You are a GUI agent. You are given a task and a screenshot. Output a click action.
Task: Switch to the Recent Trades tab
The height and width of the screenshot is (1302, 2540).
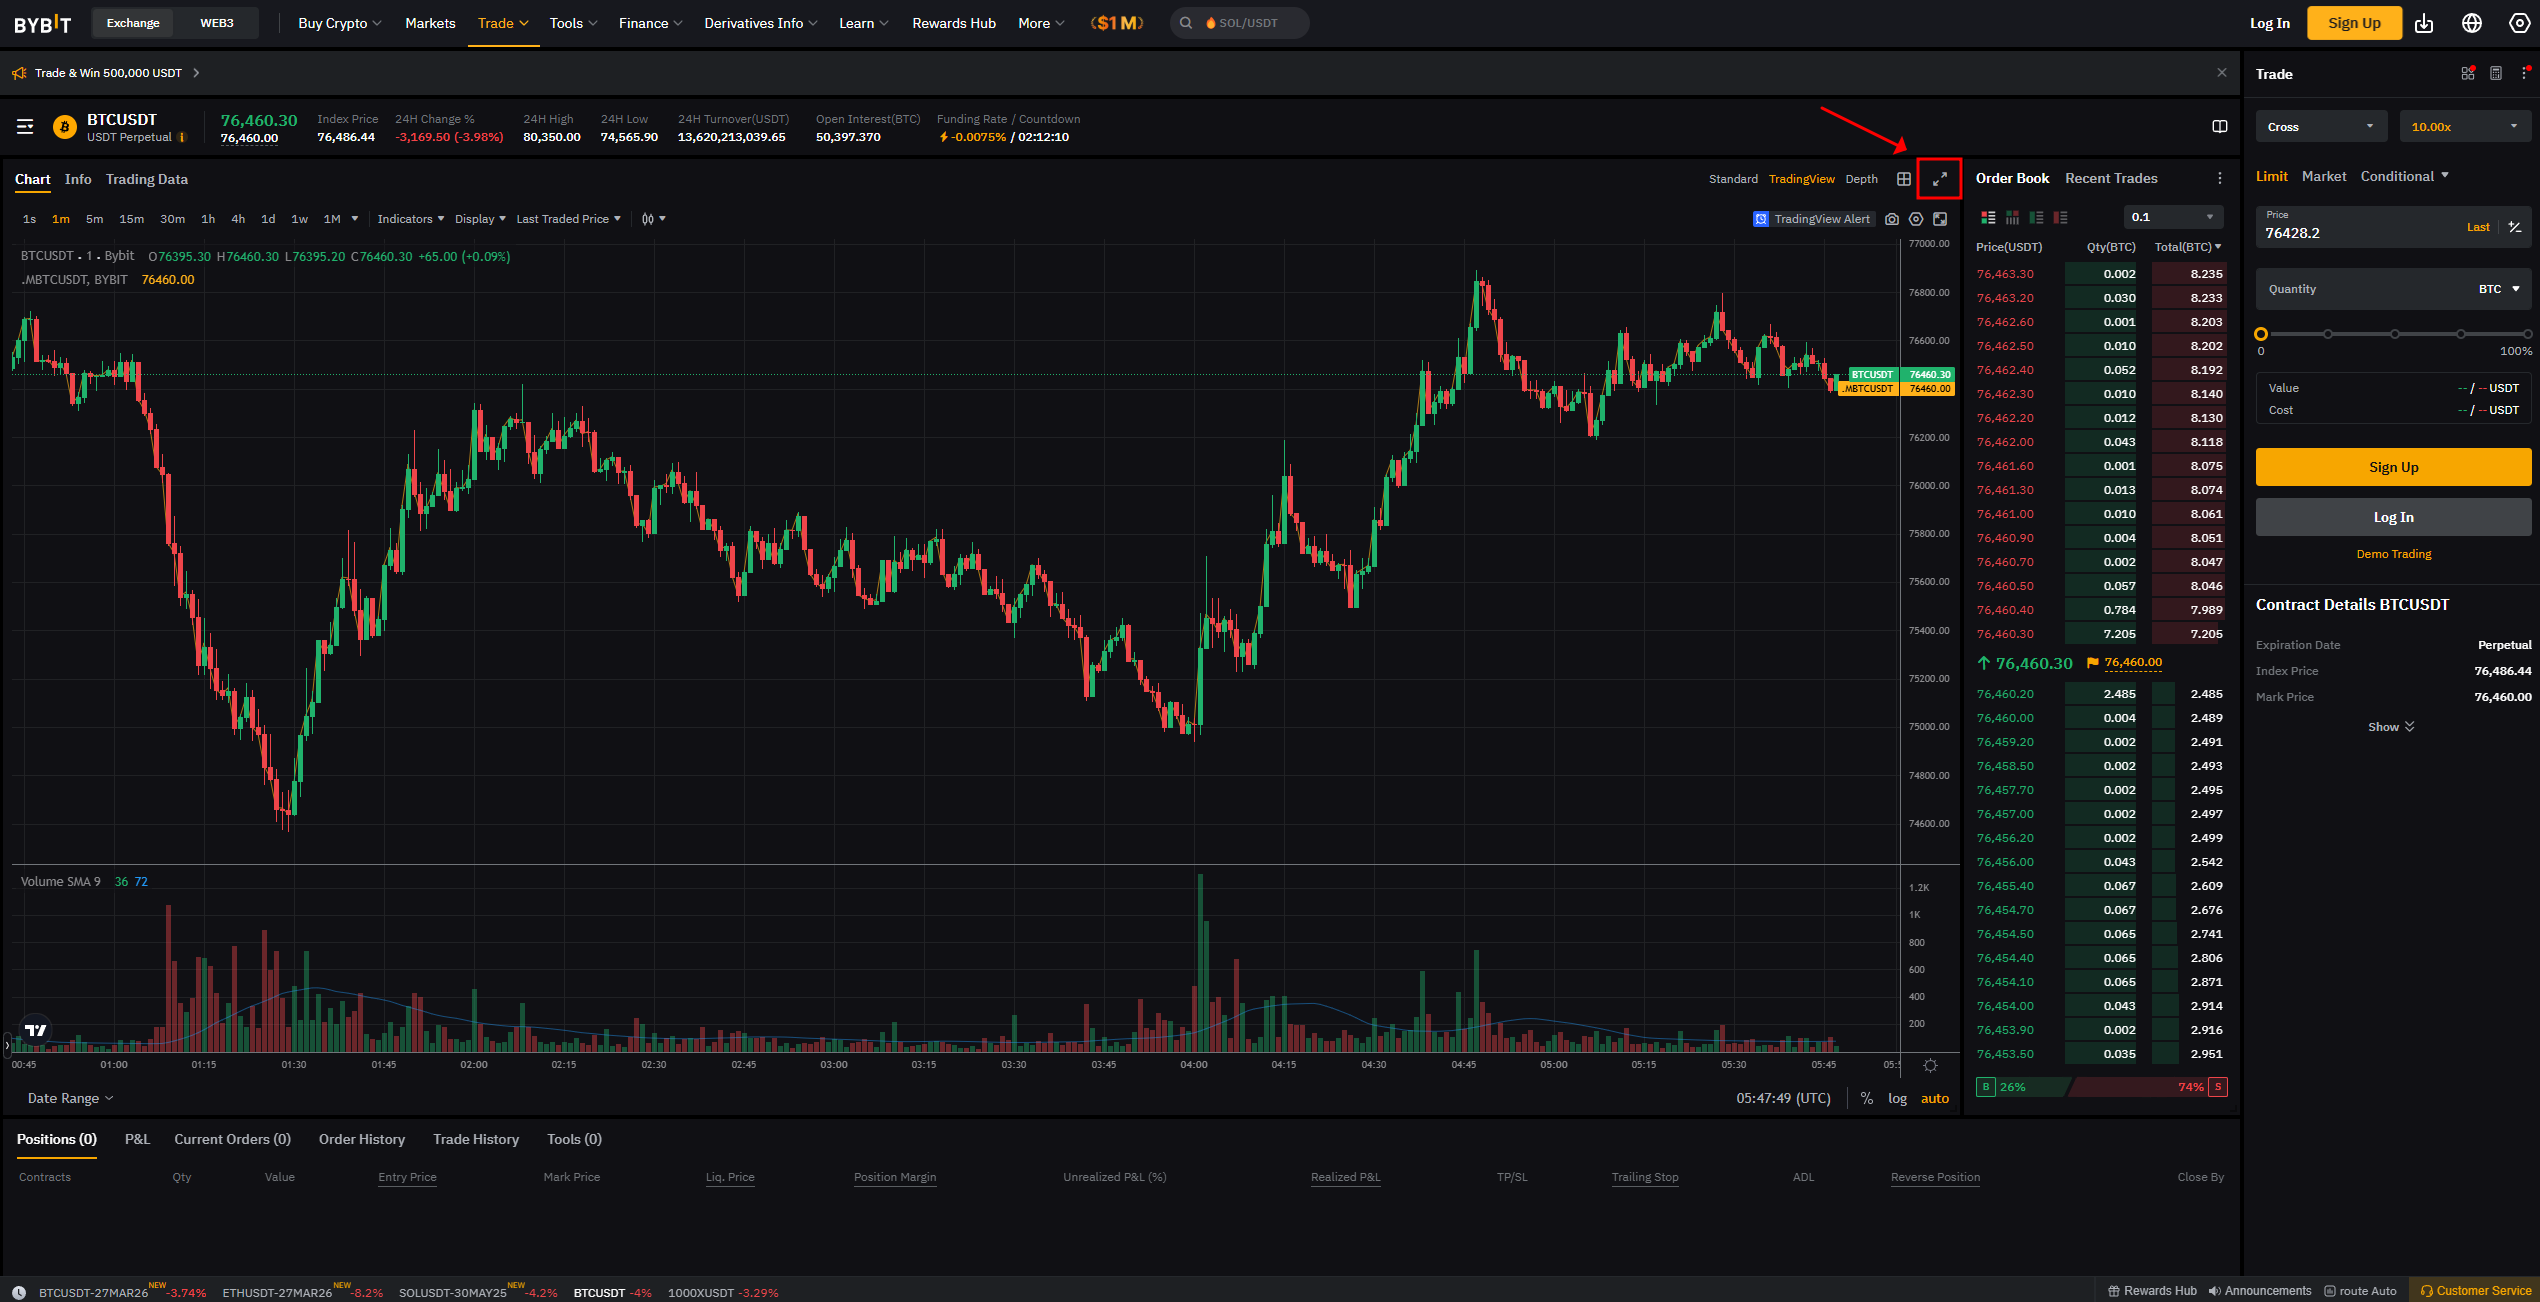point(2111,178)
